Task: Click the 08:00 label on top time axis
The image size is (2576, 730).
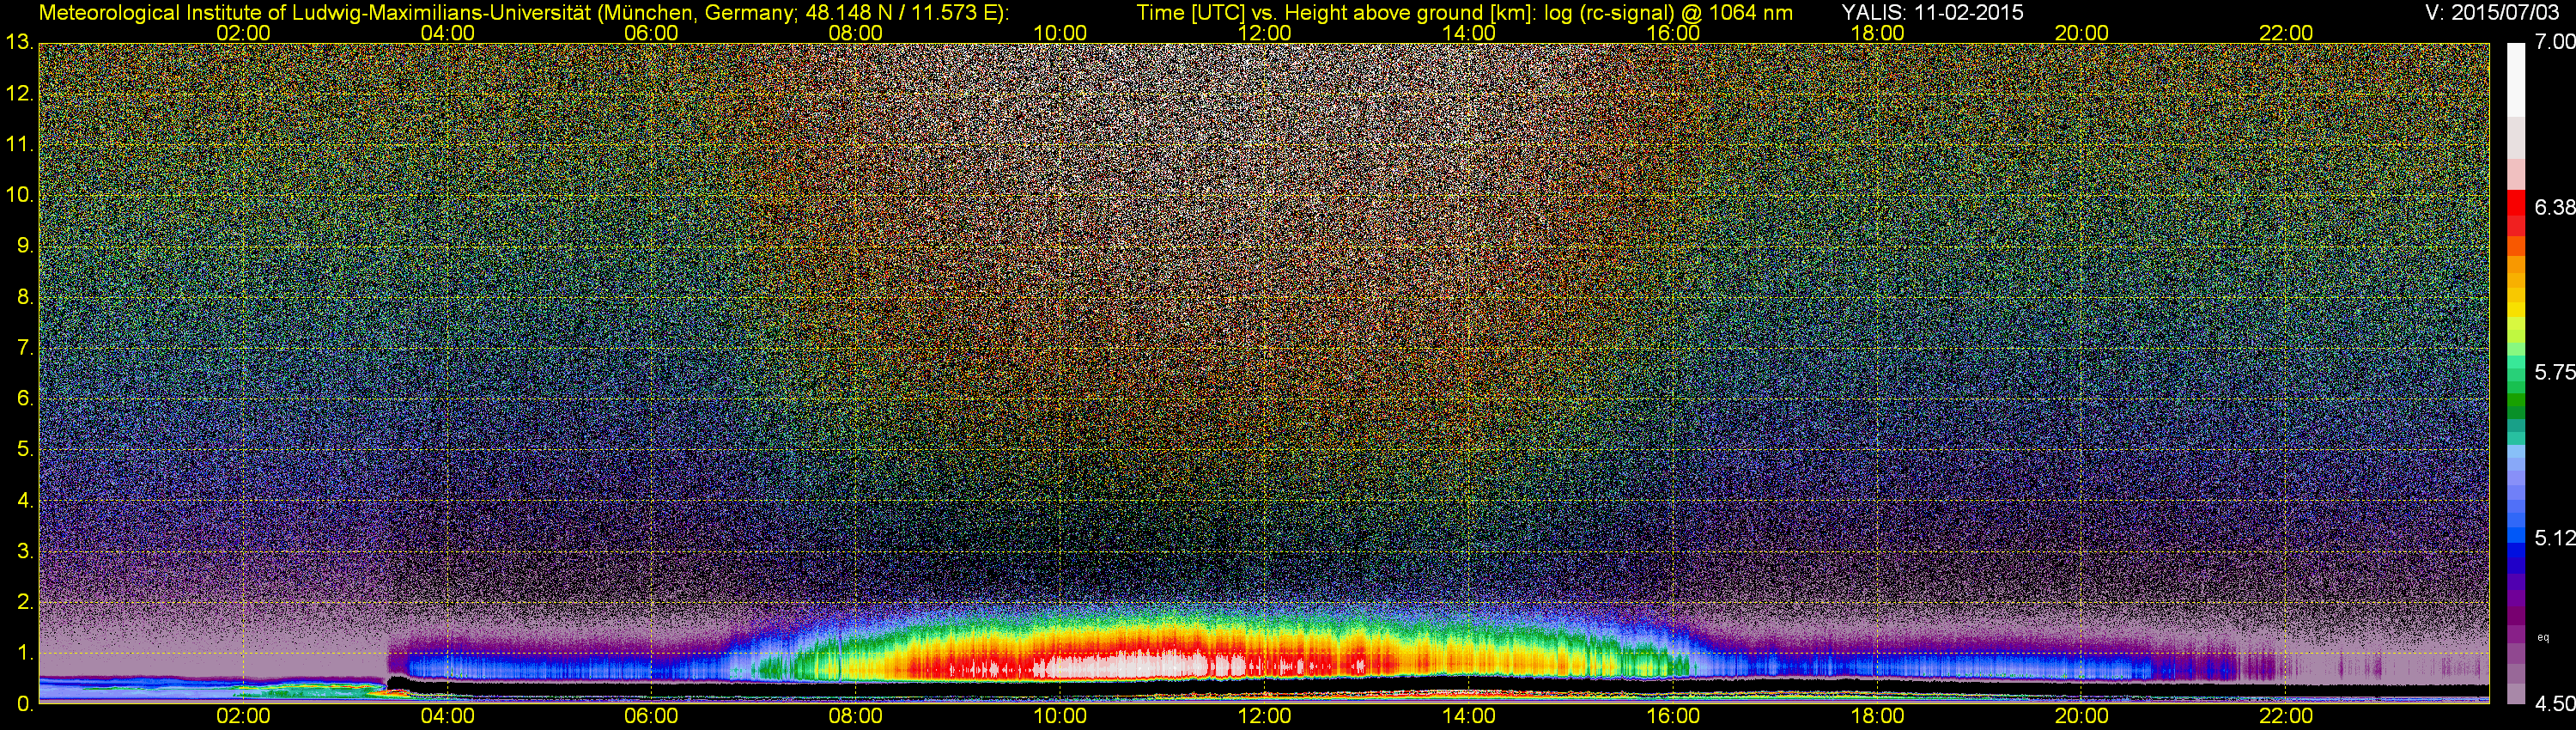Action: tap(856, 33)
